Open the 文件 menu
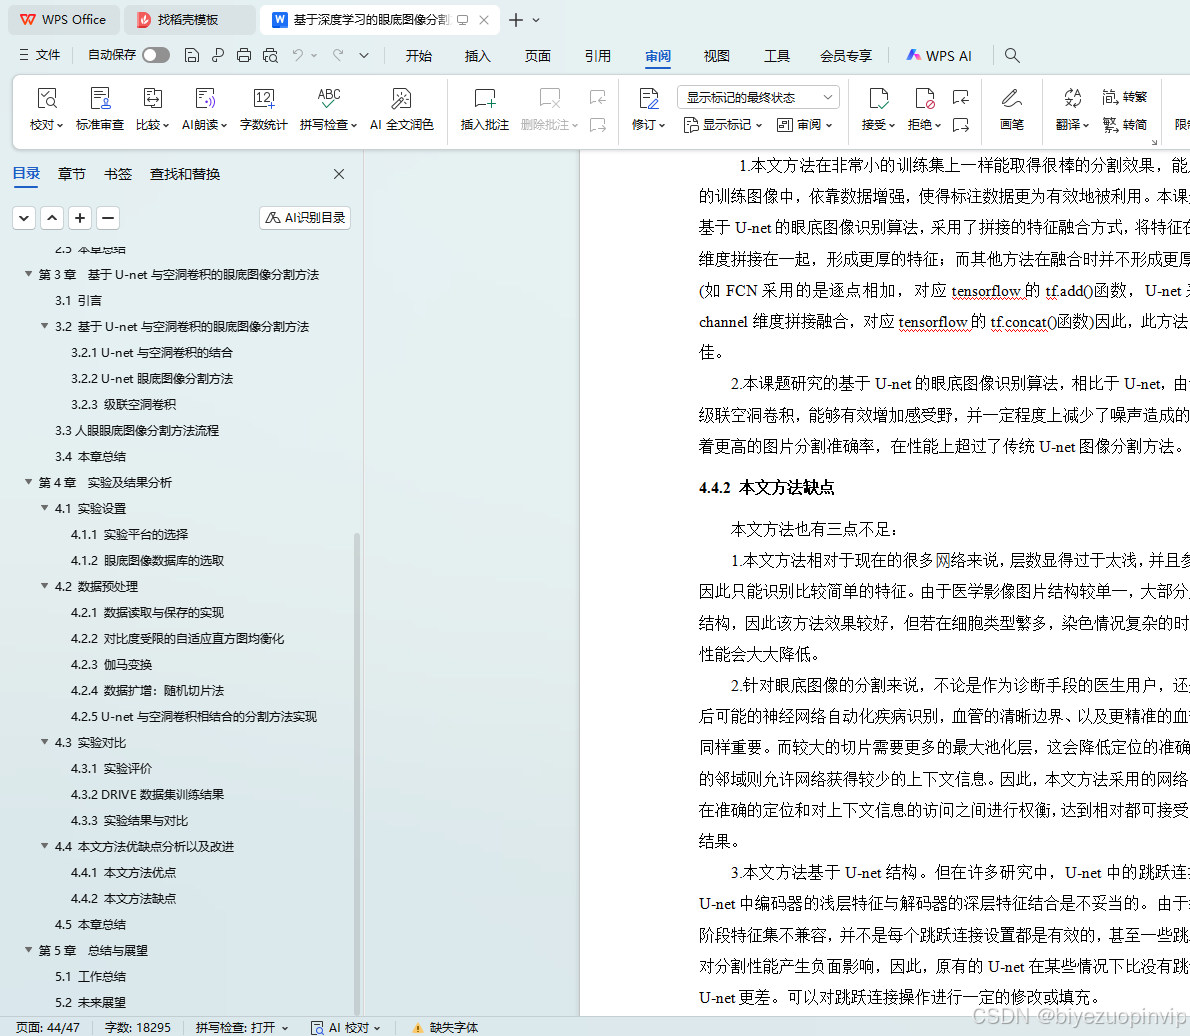1190x1036 pixels. [x=39, y=55]
